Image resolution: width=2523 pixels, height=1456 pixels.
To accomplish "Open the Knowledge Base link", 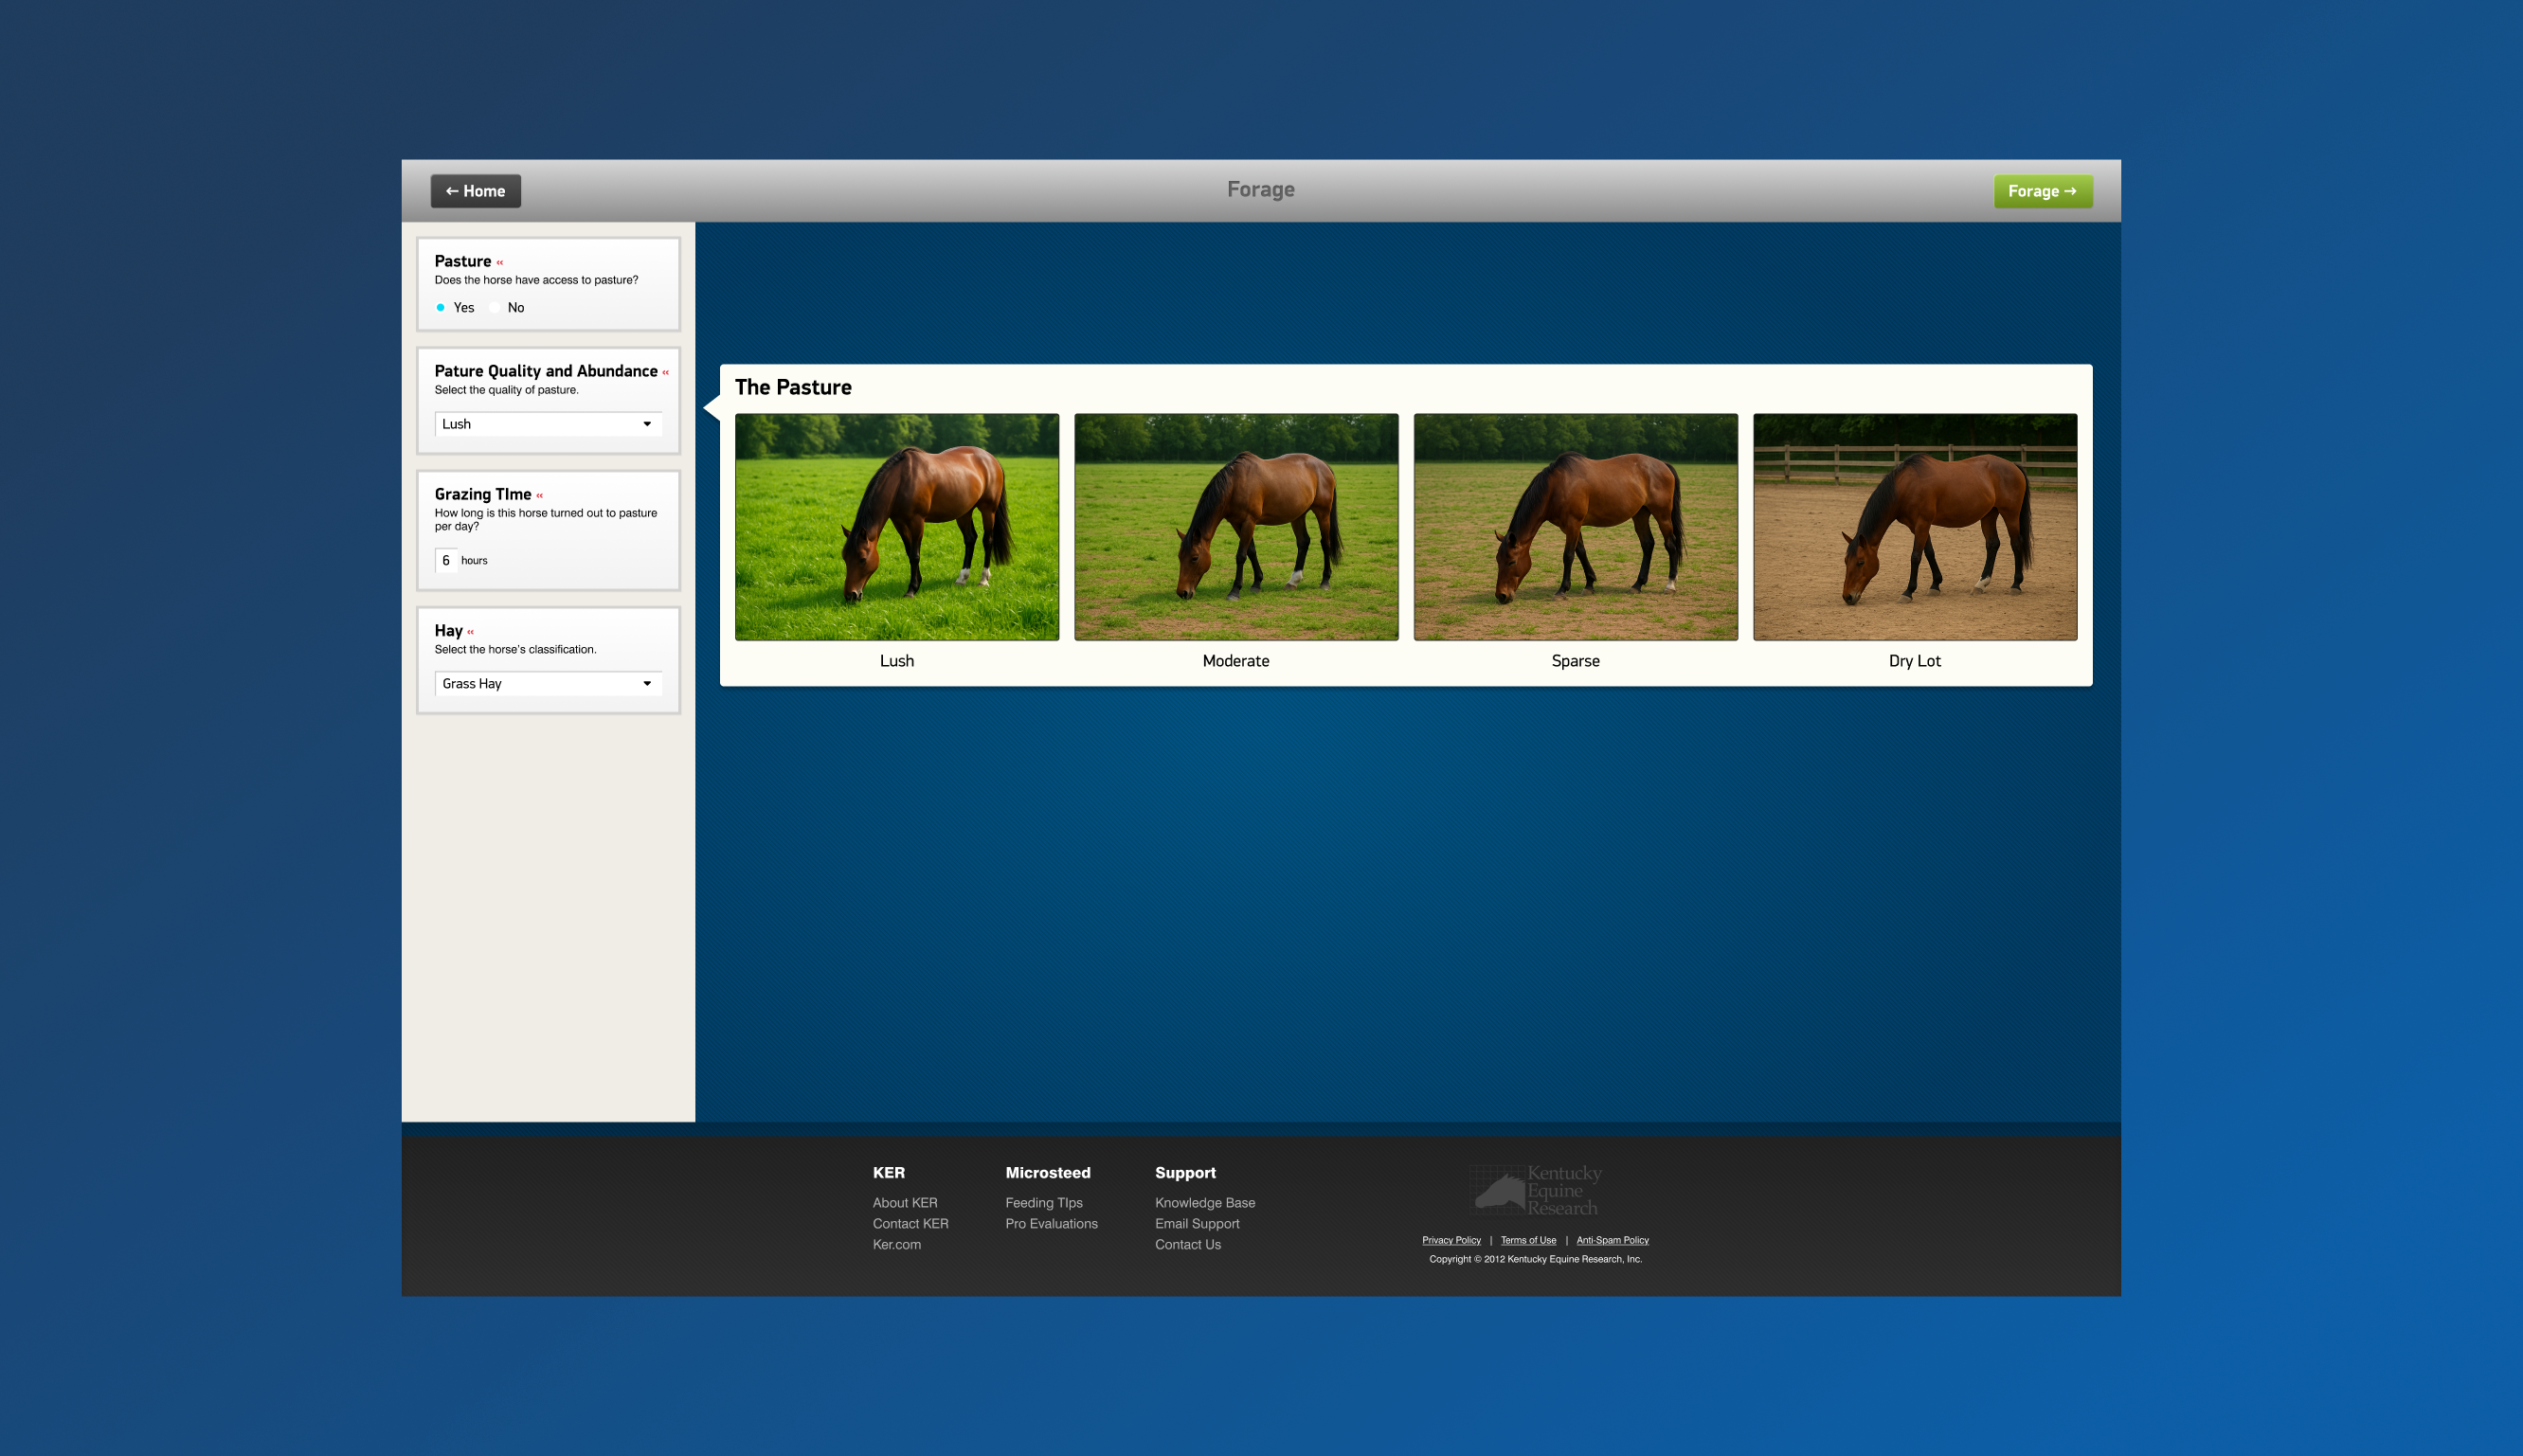I will [x=1204, y=1203].
